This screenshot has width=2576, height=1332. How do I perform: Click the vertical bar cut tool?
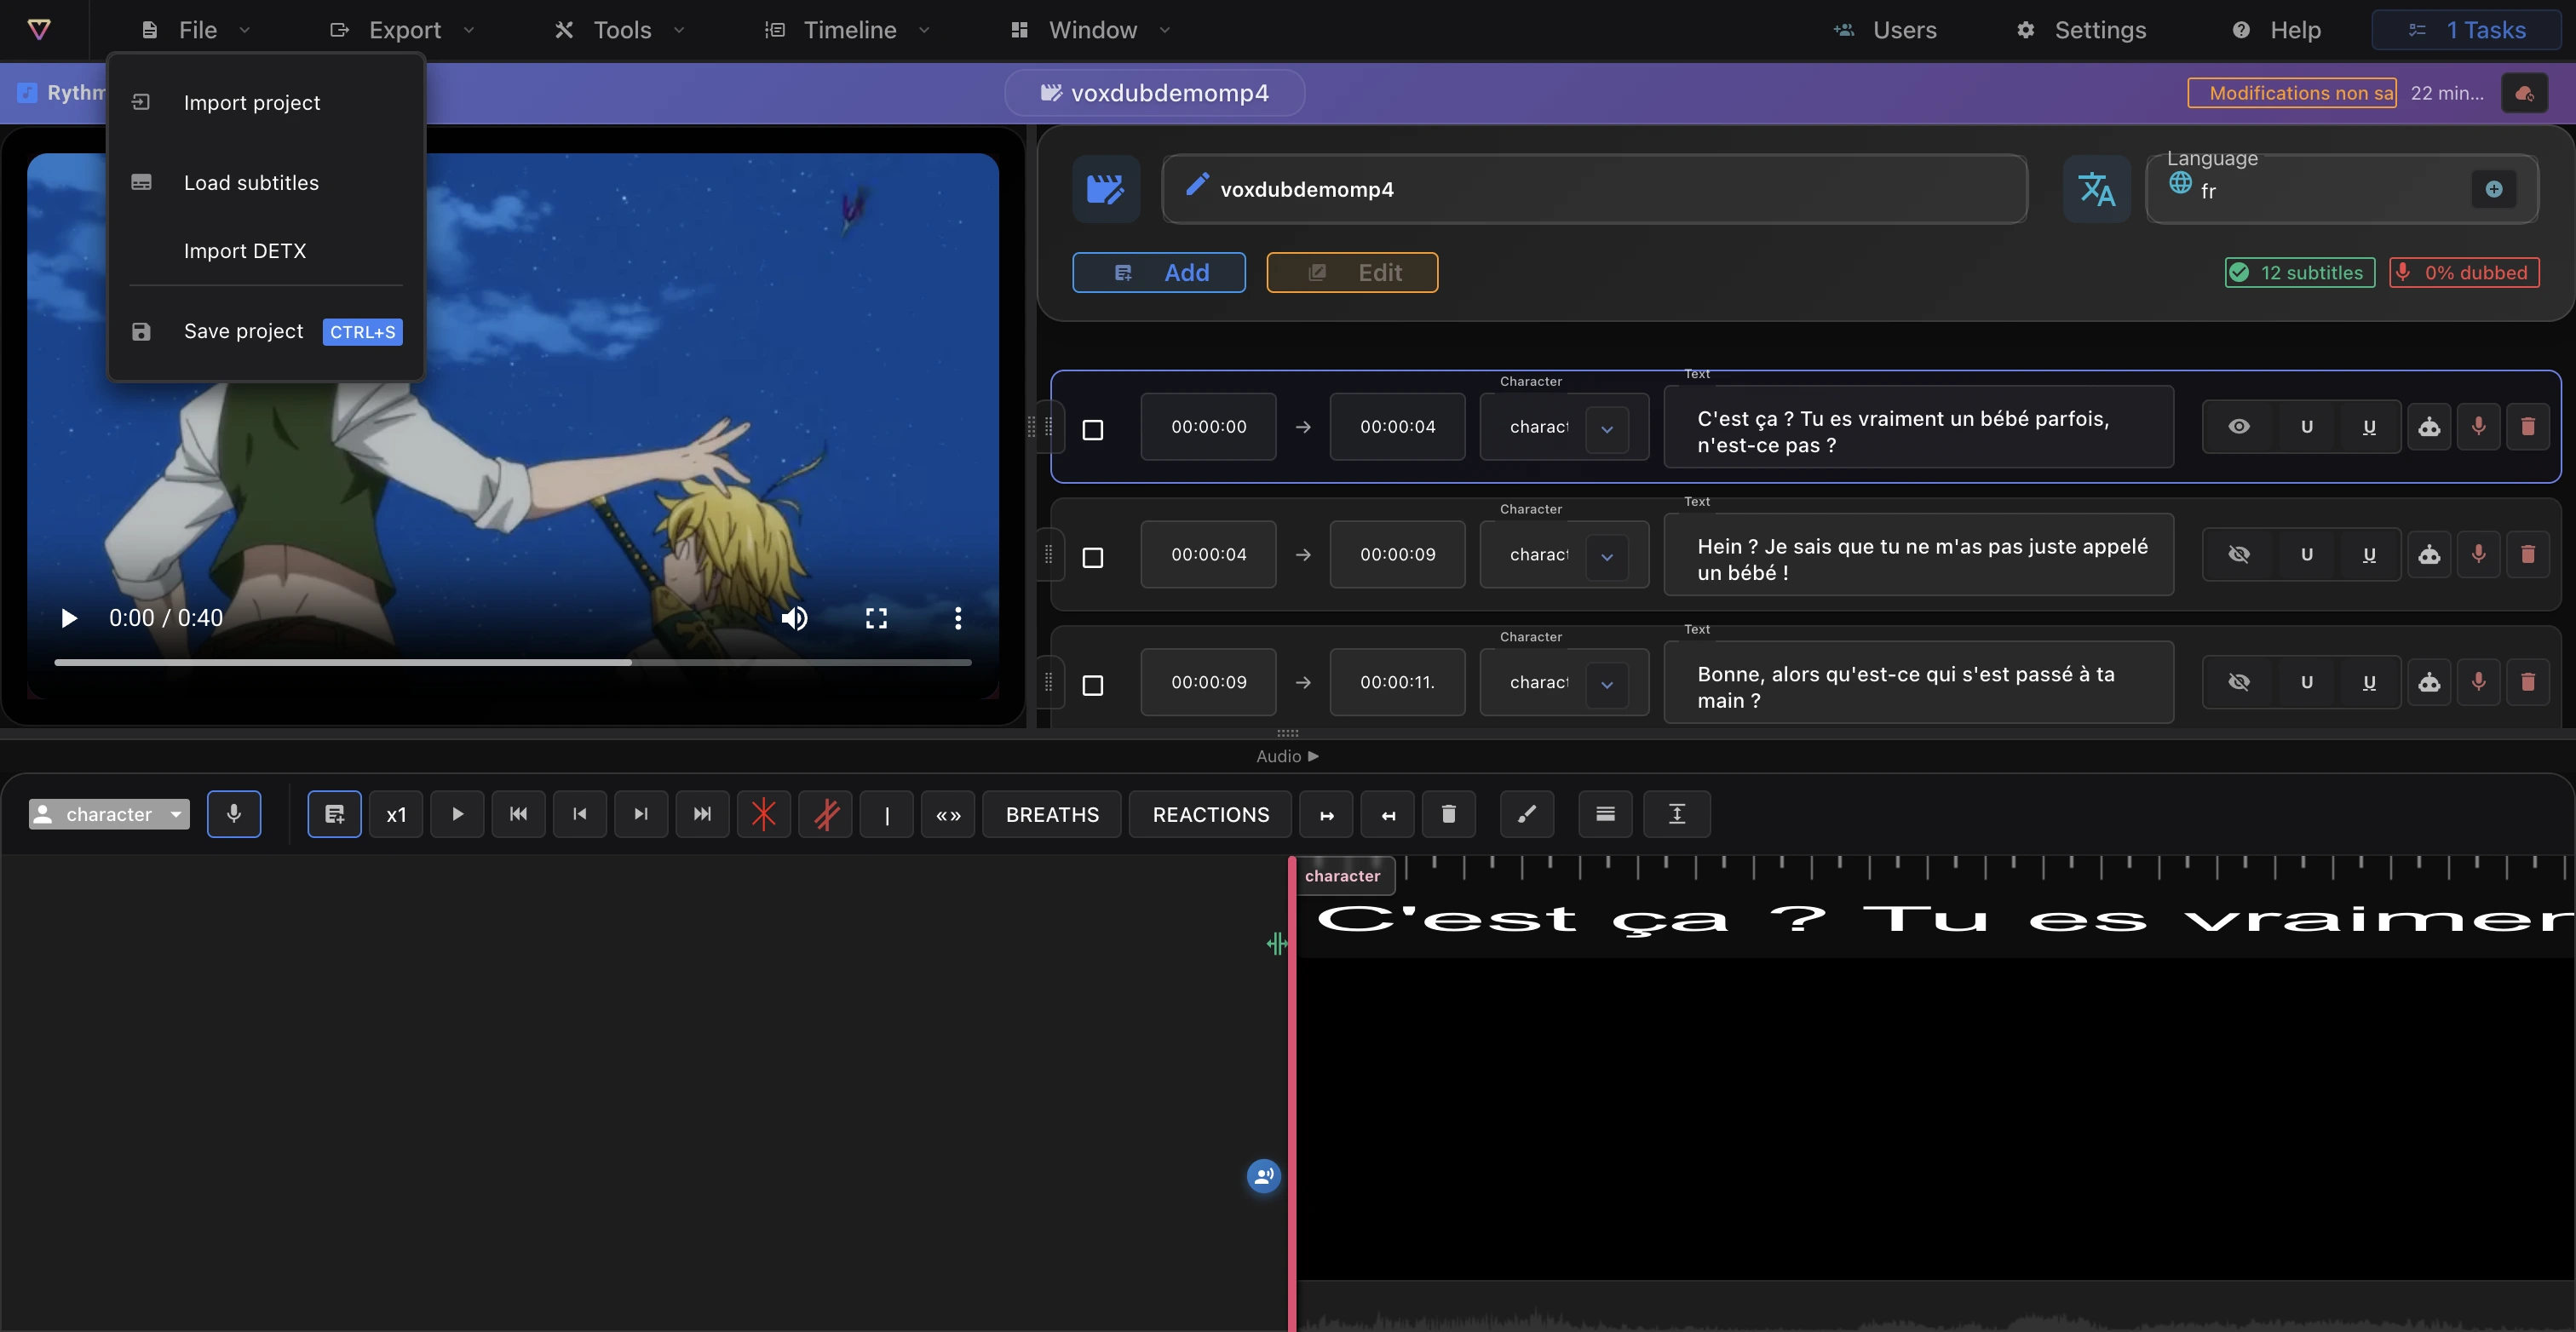887,814
